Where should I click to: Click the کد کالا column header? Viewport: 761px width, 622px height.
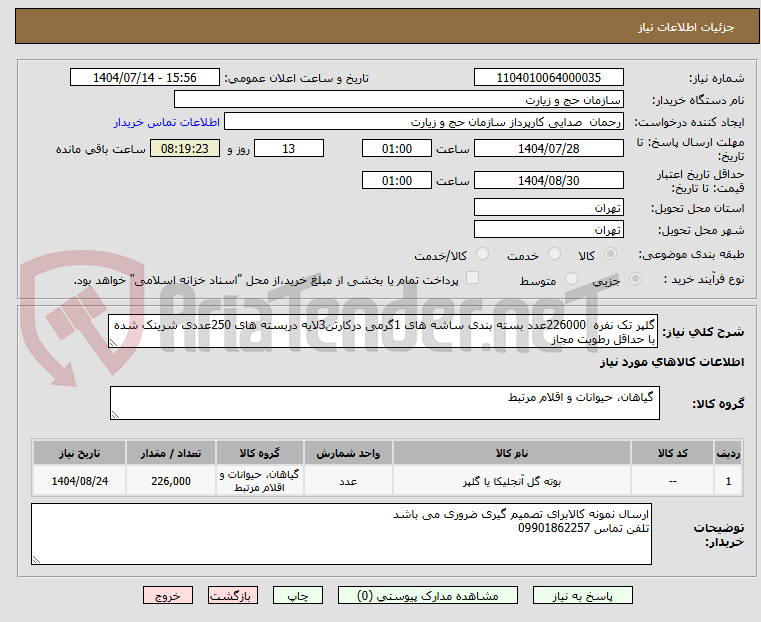(x=672, y=453)
